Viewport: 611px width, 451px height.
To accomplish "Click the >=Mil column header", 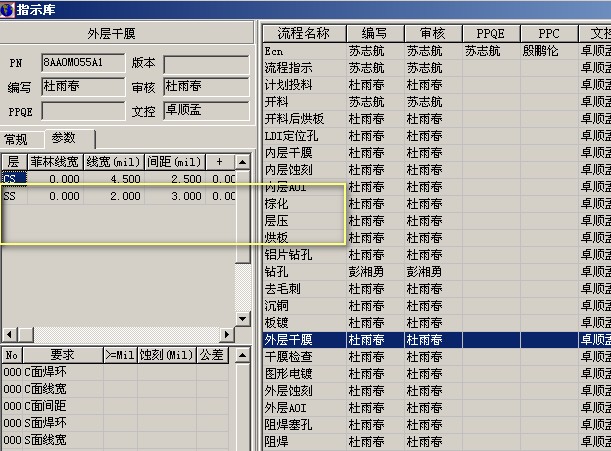I will coord(120,355).
